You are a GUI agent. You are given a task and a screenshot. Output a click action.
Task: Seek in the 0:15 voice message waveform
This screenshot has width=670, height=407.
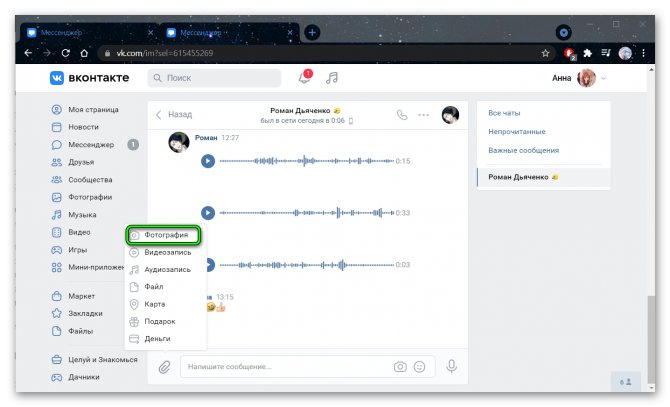point(306,161)
